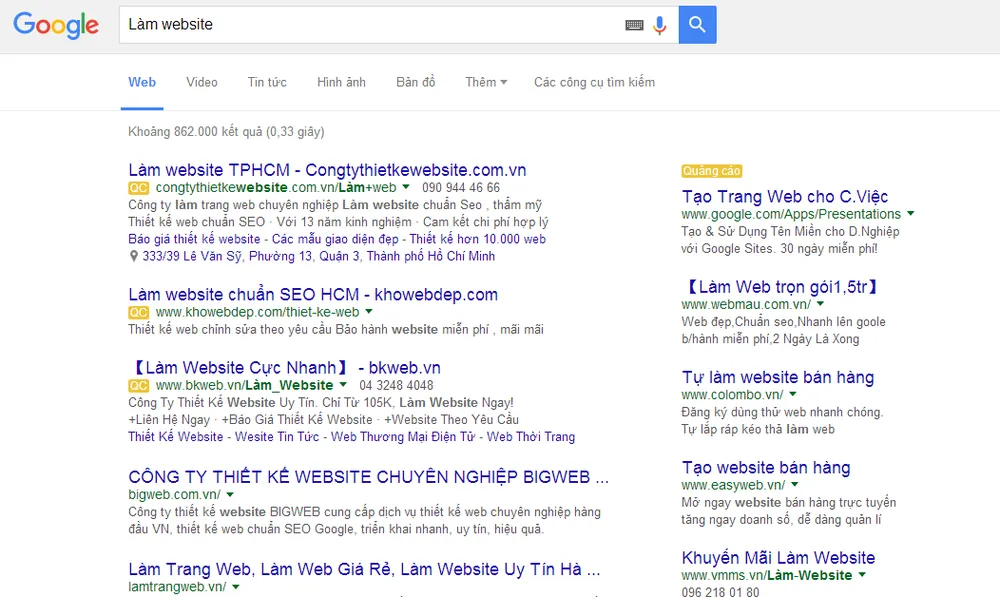
Task: Click the Google logo
Action: click(x=56, y=26)
